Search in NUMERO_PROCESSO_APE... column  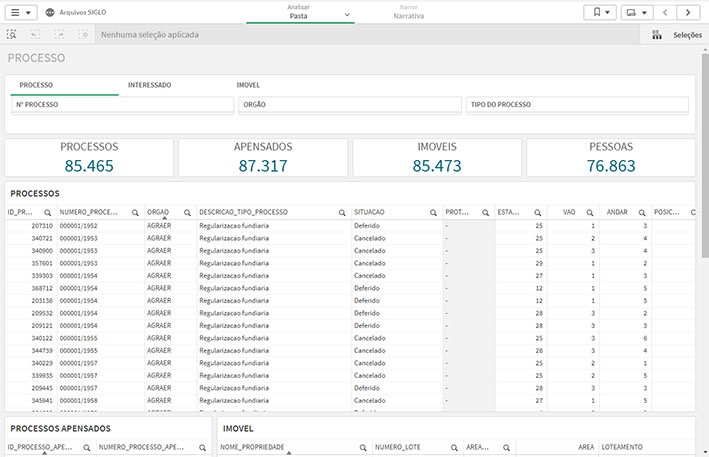click(x=202, y=448)
